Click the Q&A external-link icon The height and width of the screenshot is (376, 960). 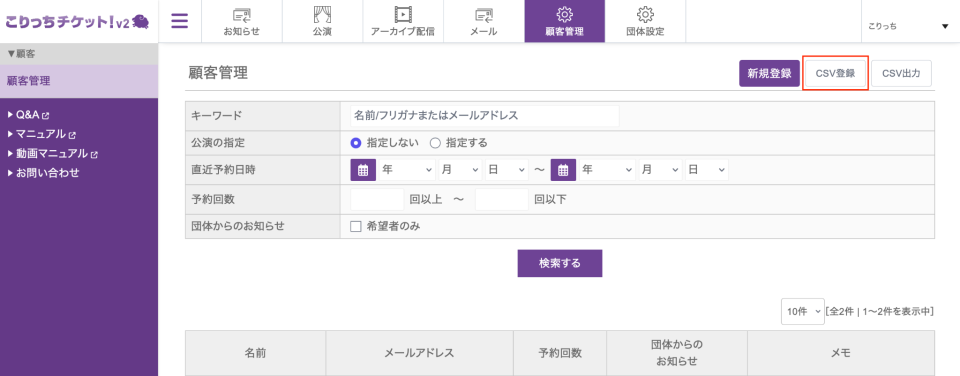pos(46,115)
